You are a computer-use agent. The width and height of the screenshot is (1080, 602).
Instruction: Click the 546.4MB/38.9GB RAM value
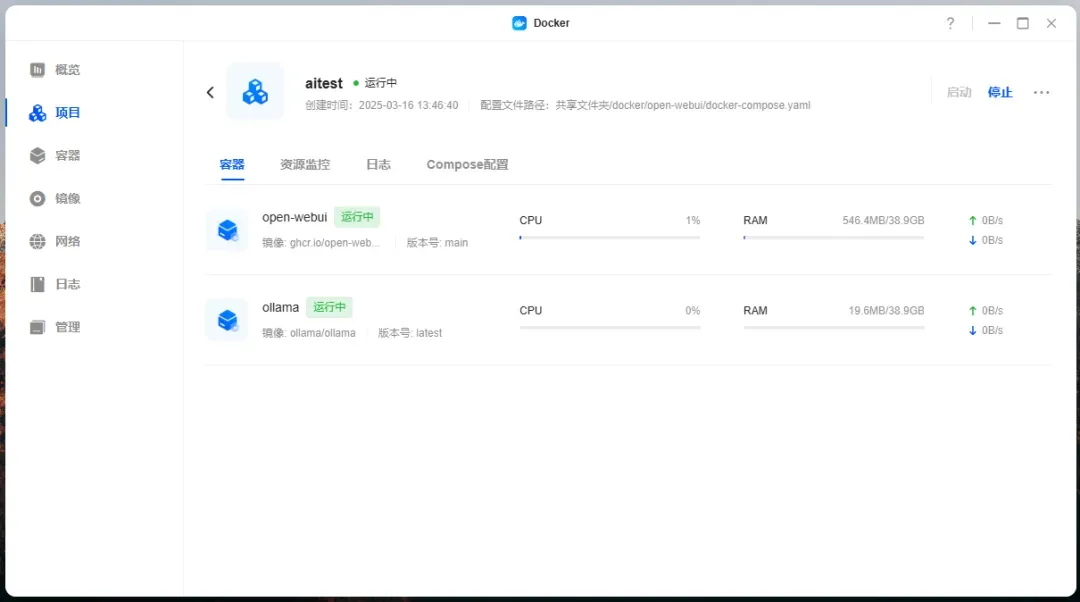(883, 220)
